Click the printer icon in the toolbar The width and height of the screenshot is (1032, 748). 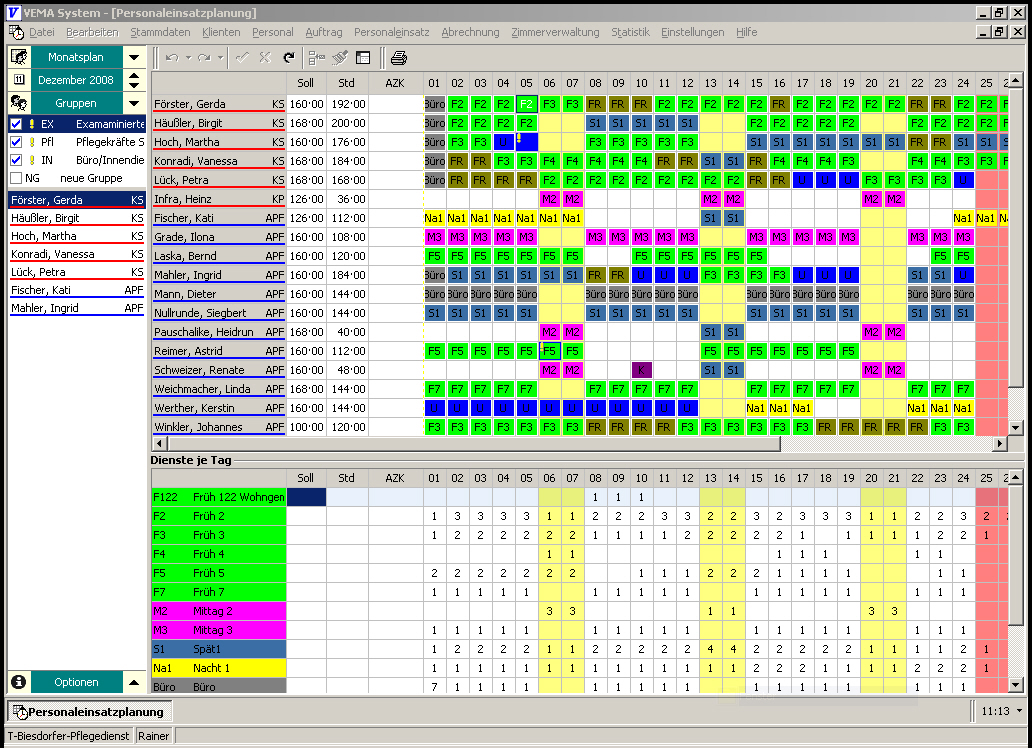(x=399, y=58)
